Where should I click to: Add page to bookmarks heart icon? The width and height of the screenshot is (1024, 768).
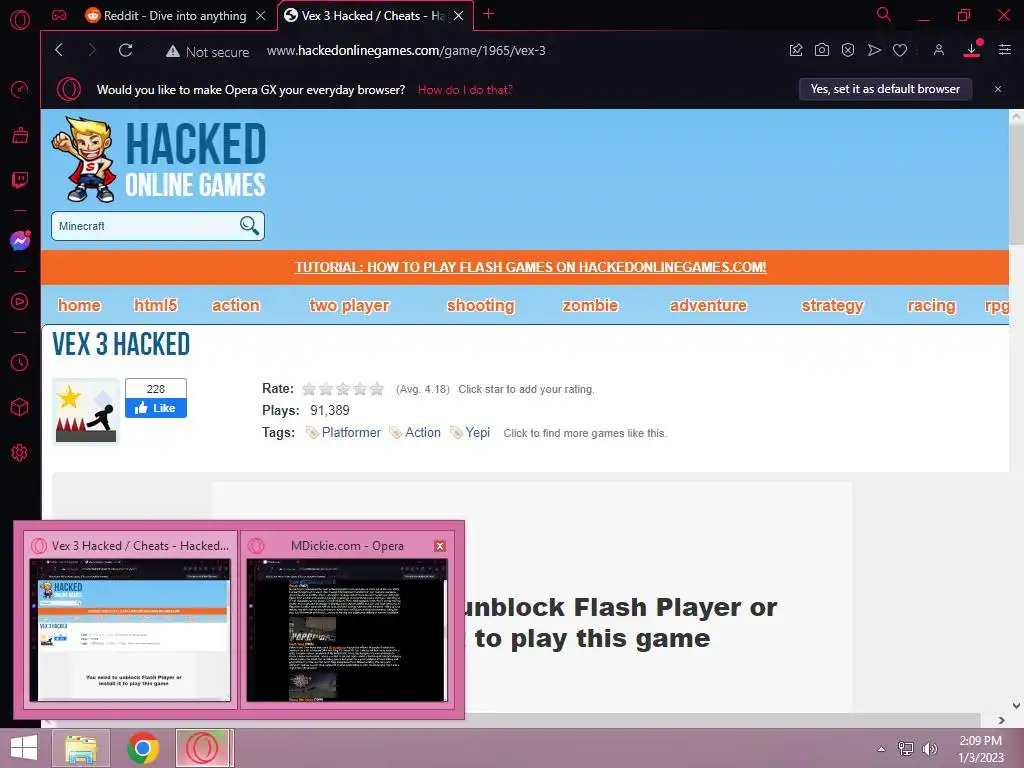tap(900, 50)
